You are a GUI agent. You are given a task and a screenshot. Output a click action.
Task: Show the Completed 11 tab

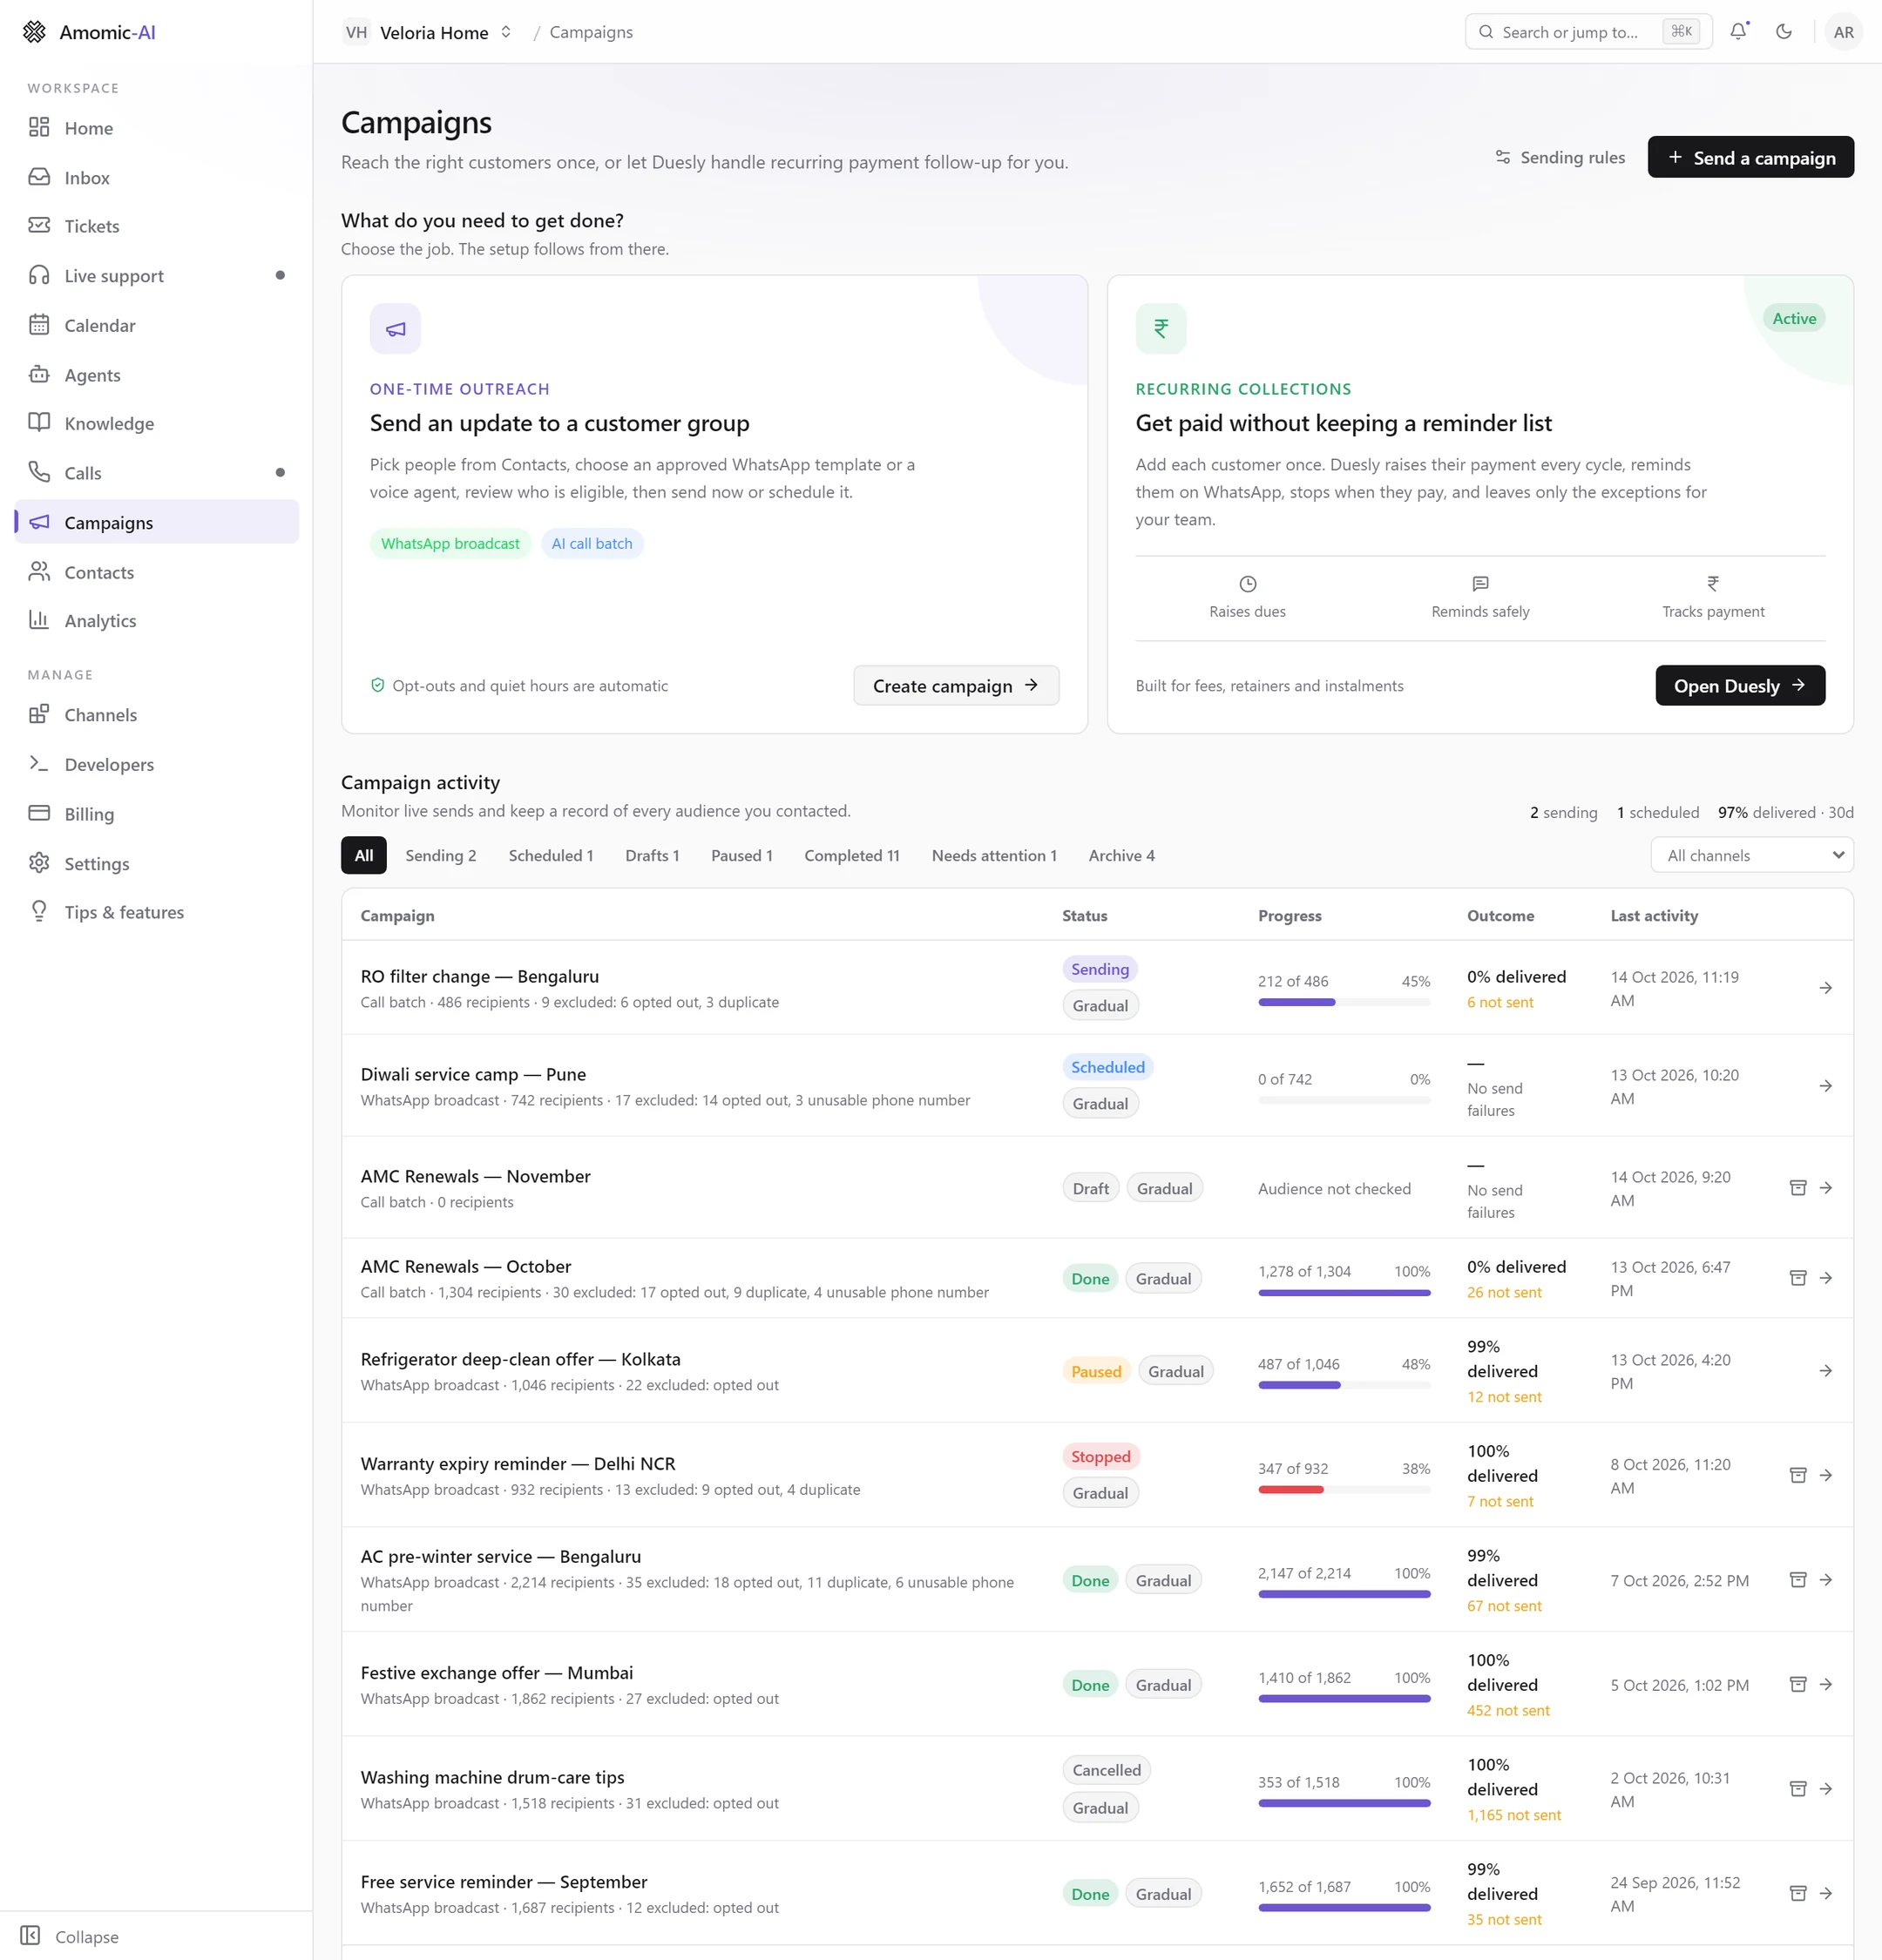[x=852, y=855]
